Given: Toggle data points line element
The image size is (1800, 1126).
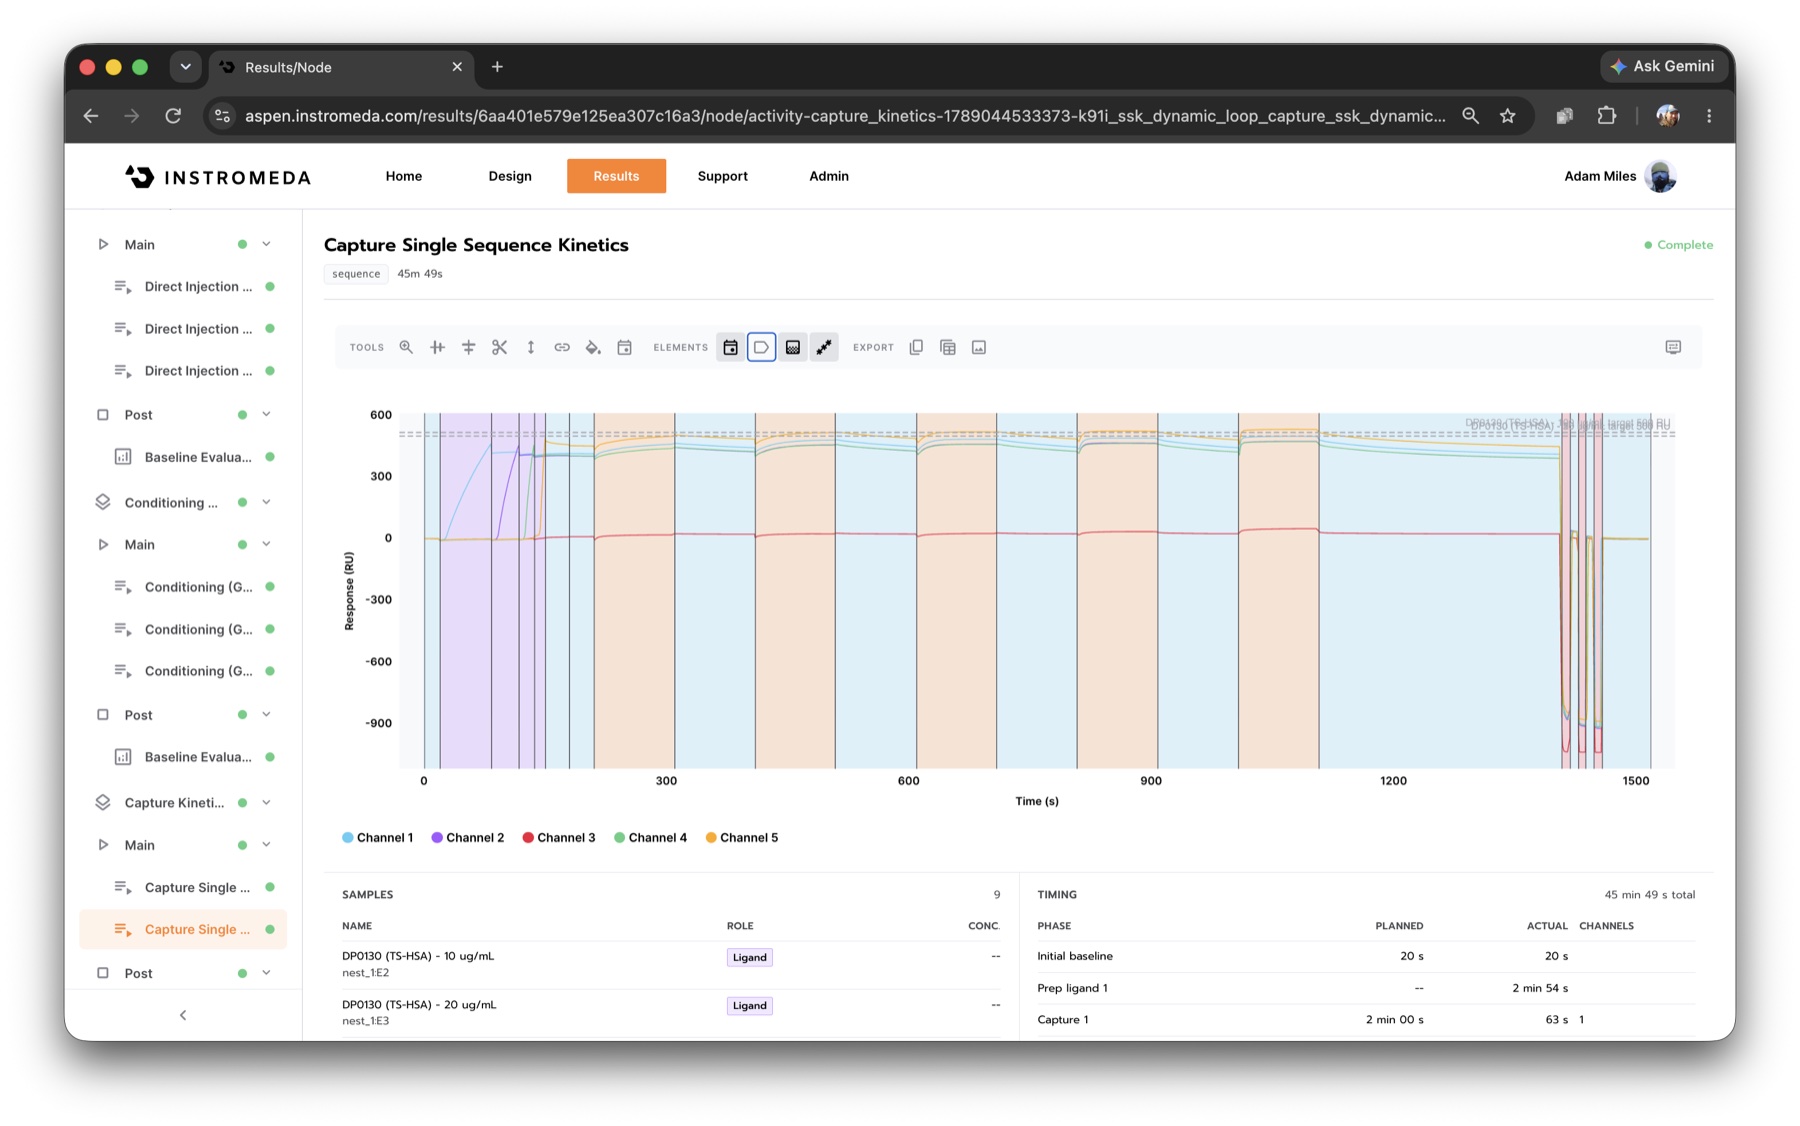Looking at the screenshot, I should pos(824,347).
